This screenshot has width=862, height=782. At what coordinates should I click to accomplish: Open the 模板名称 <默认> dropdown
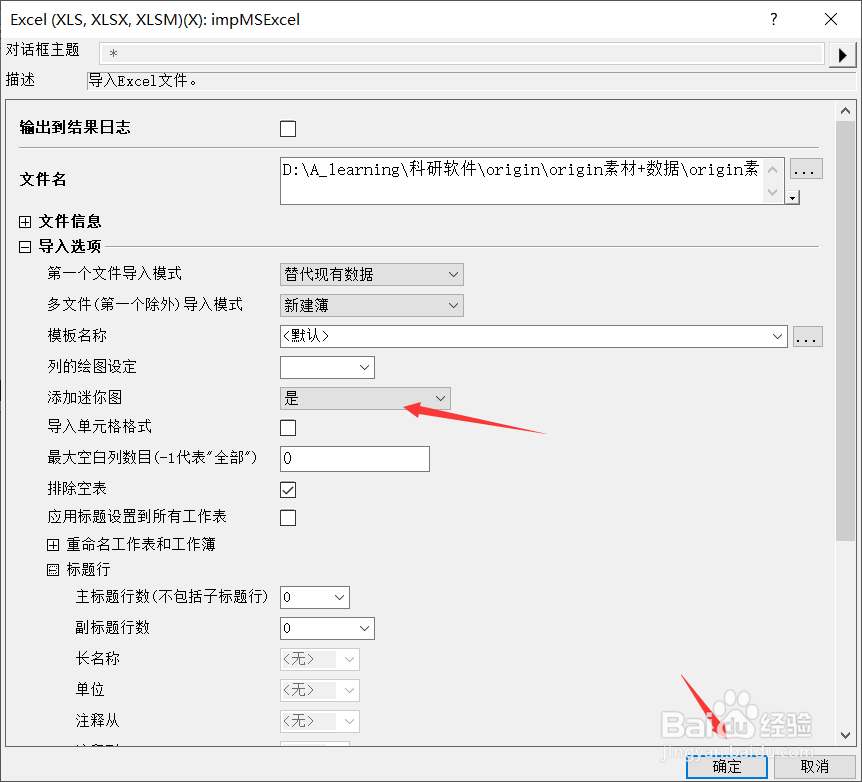[533, 336]
